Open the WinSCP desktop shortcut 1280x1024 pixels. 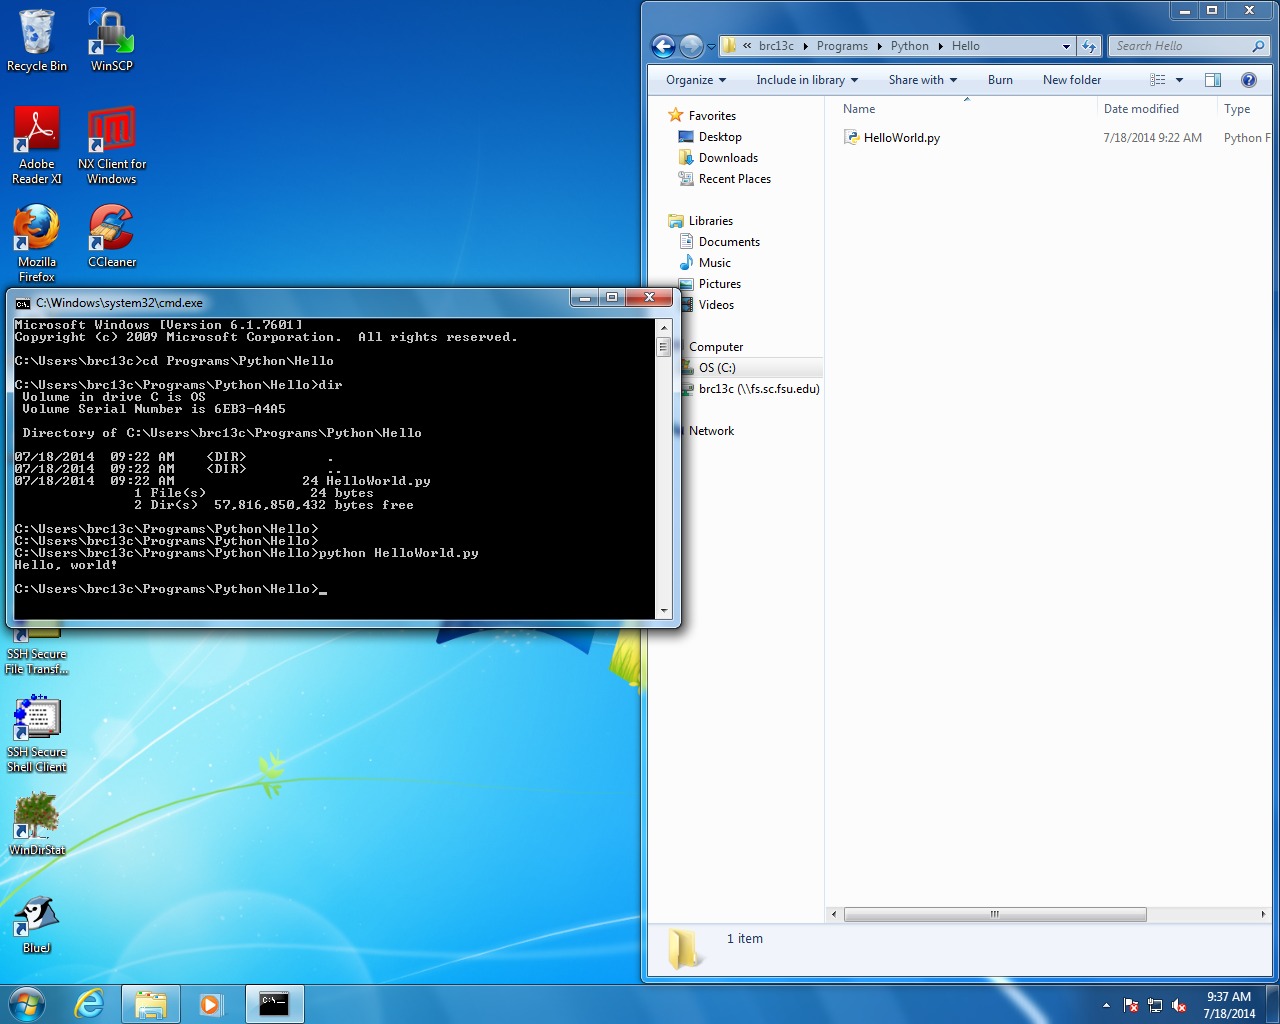pos(111,40)
